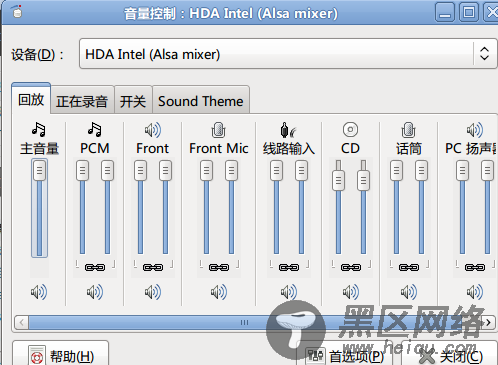Click the Front left channel slider handle

[x=140, y=170]
